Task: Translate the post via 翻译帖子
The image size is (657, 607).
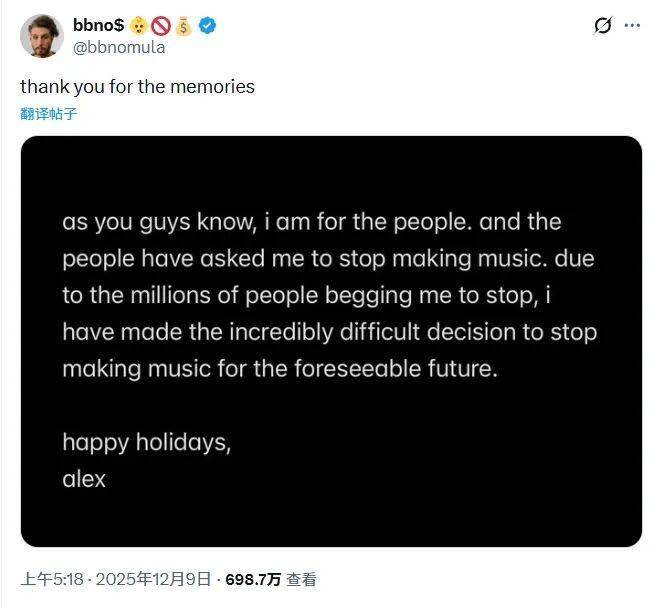Action: point(48,114)
